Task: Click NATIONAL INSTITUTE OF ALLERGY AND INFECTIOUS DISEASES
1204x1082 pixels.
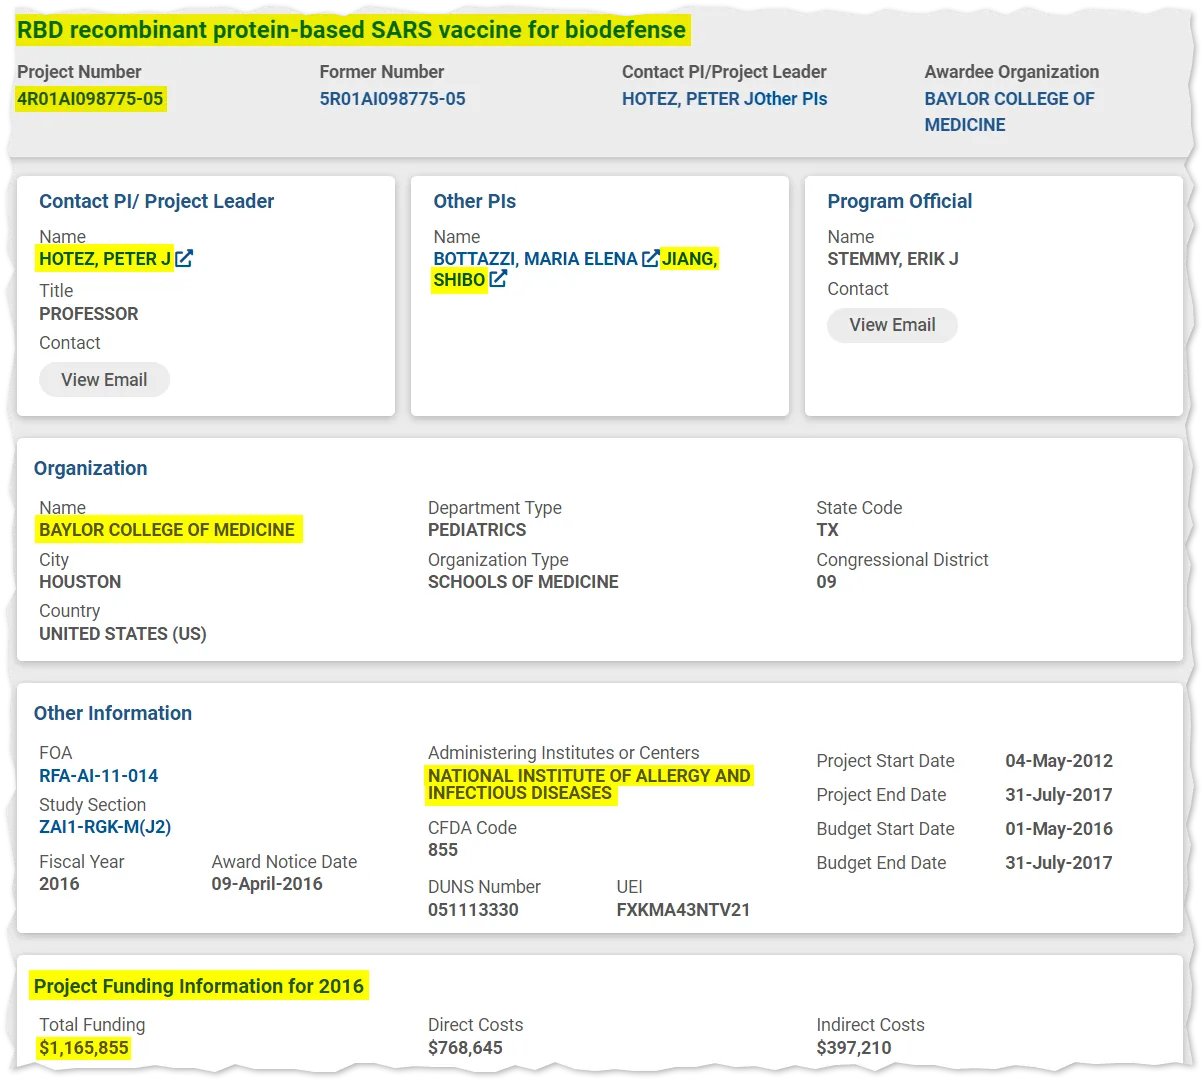Action: (589, 784)
